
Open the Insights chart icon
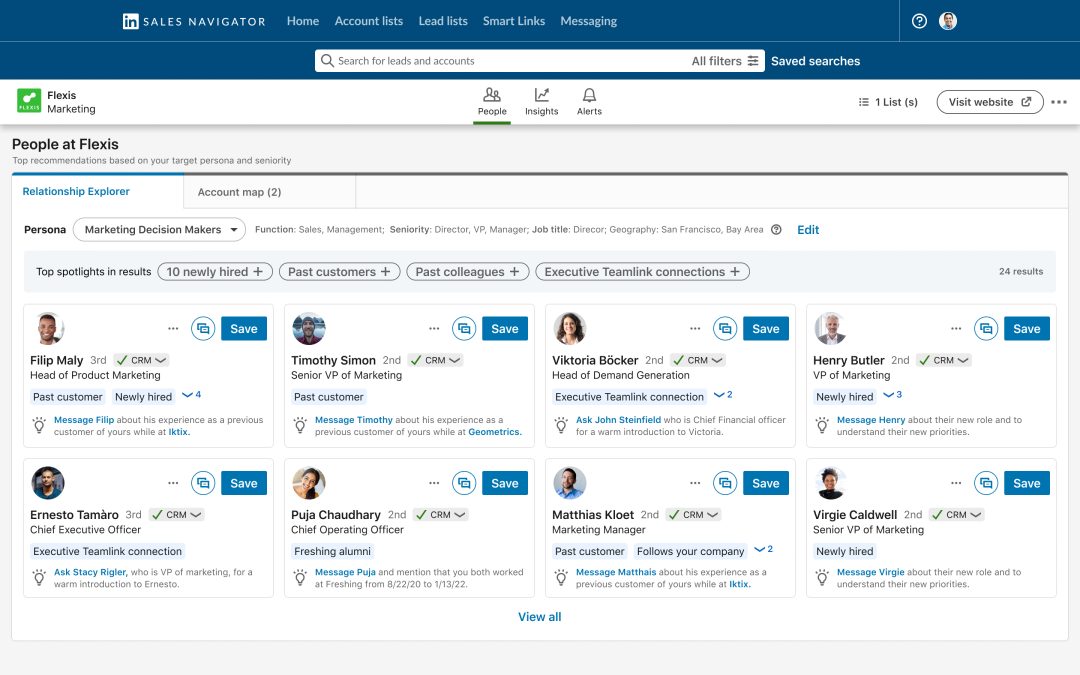(x=541, y=94)
